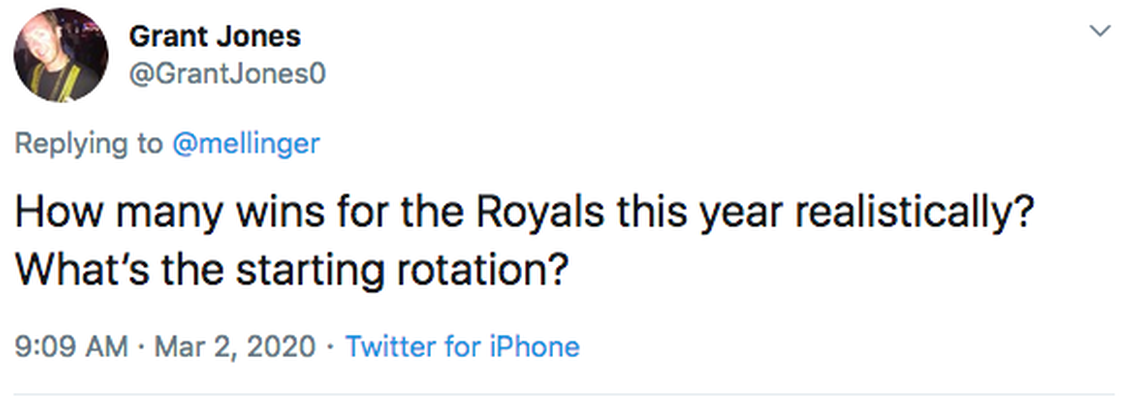1140x407 pixels.
Task: Click the "Replying to" label
Action: (88, 143)
